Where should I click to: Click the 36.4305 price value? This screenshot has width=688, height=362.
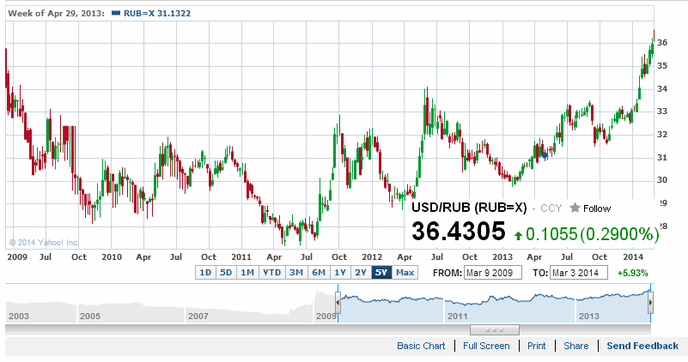coord(458,231)
